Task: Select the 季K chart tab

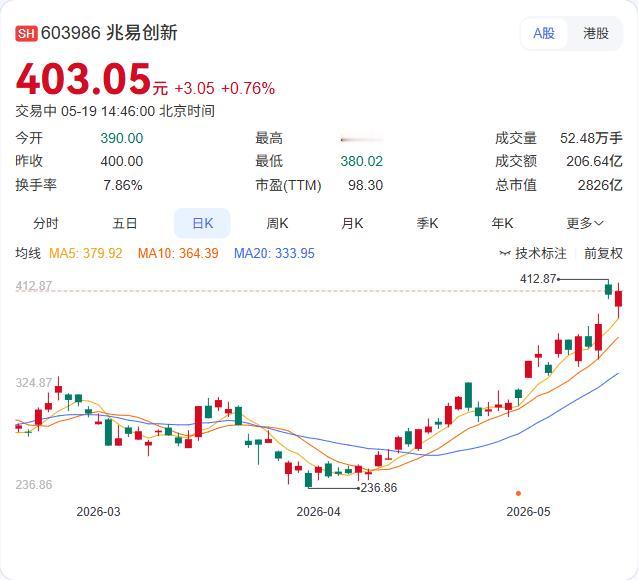Action: click(x=427, y=223)
